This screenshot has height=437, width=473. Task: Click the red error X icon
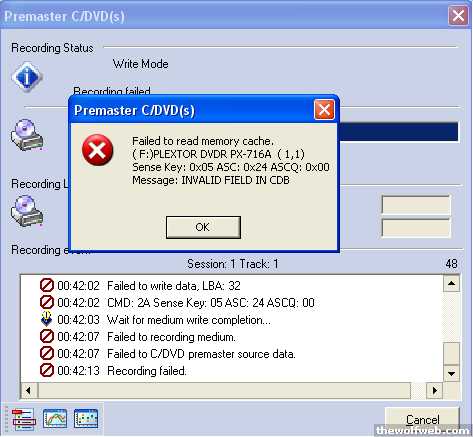(97, 150)
